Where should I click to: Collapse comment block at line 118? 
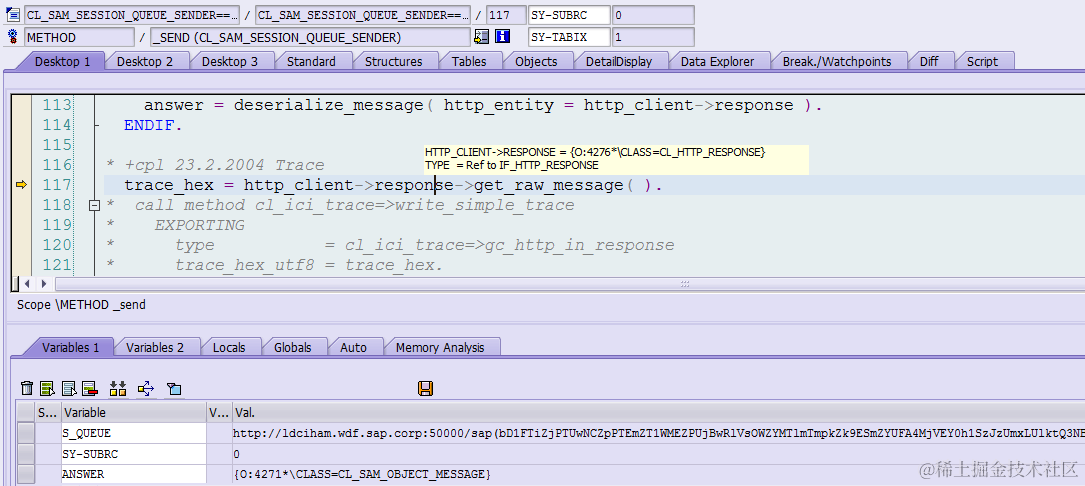(95, 206)
